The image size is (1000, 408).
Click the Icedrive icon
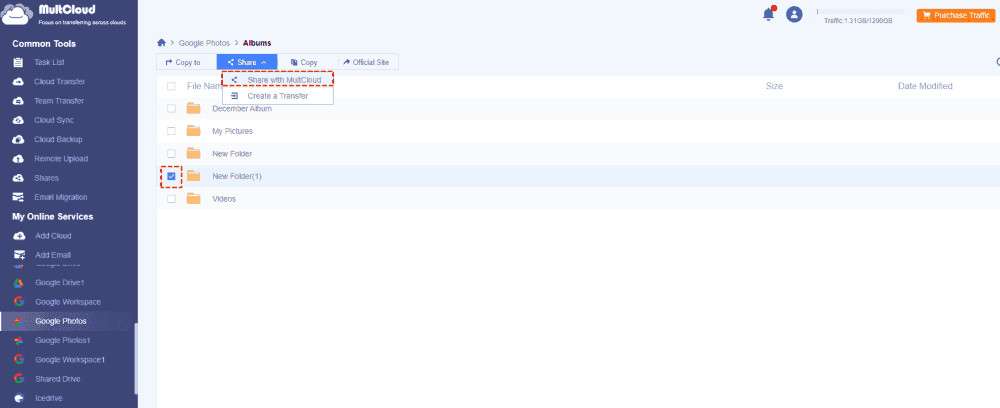(19, 398)
